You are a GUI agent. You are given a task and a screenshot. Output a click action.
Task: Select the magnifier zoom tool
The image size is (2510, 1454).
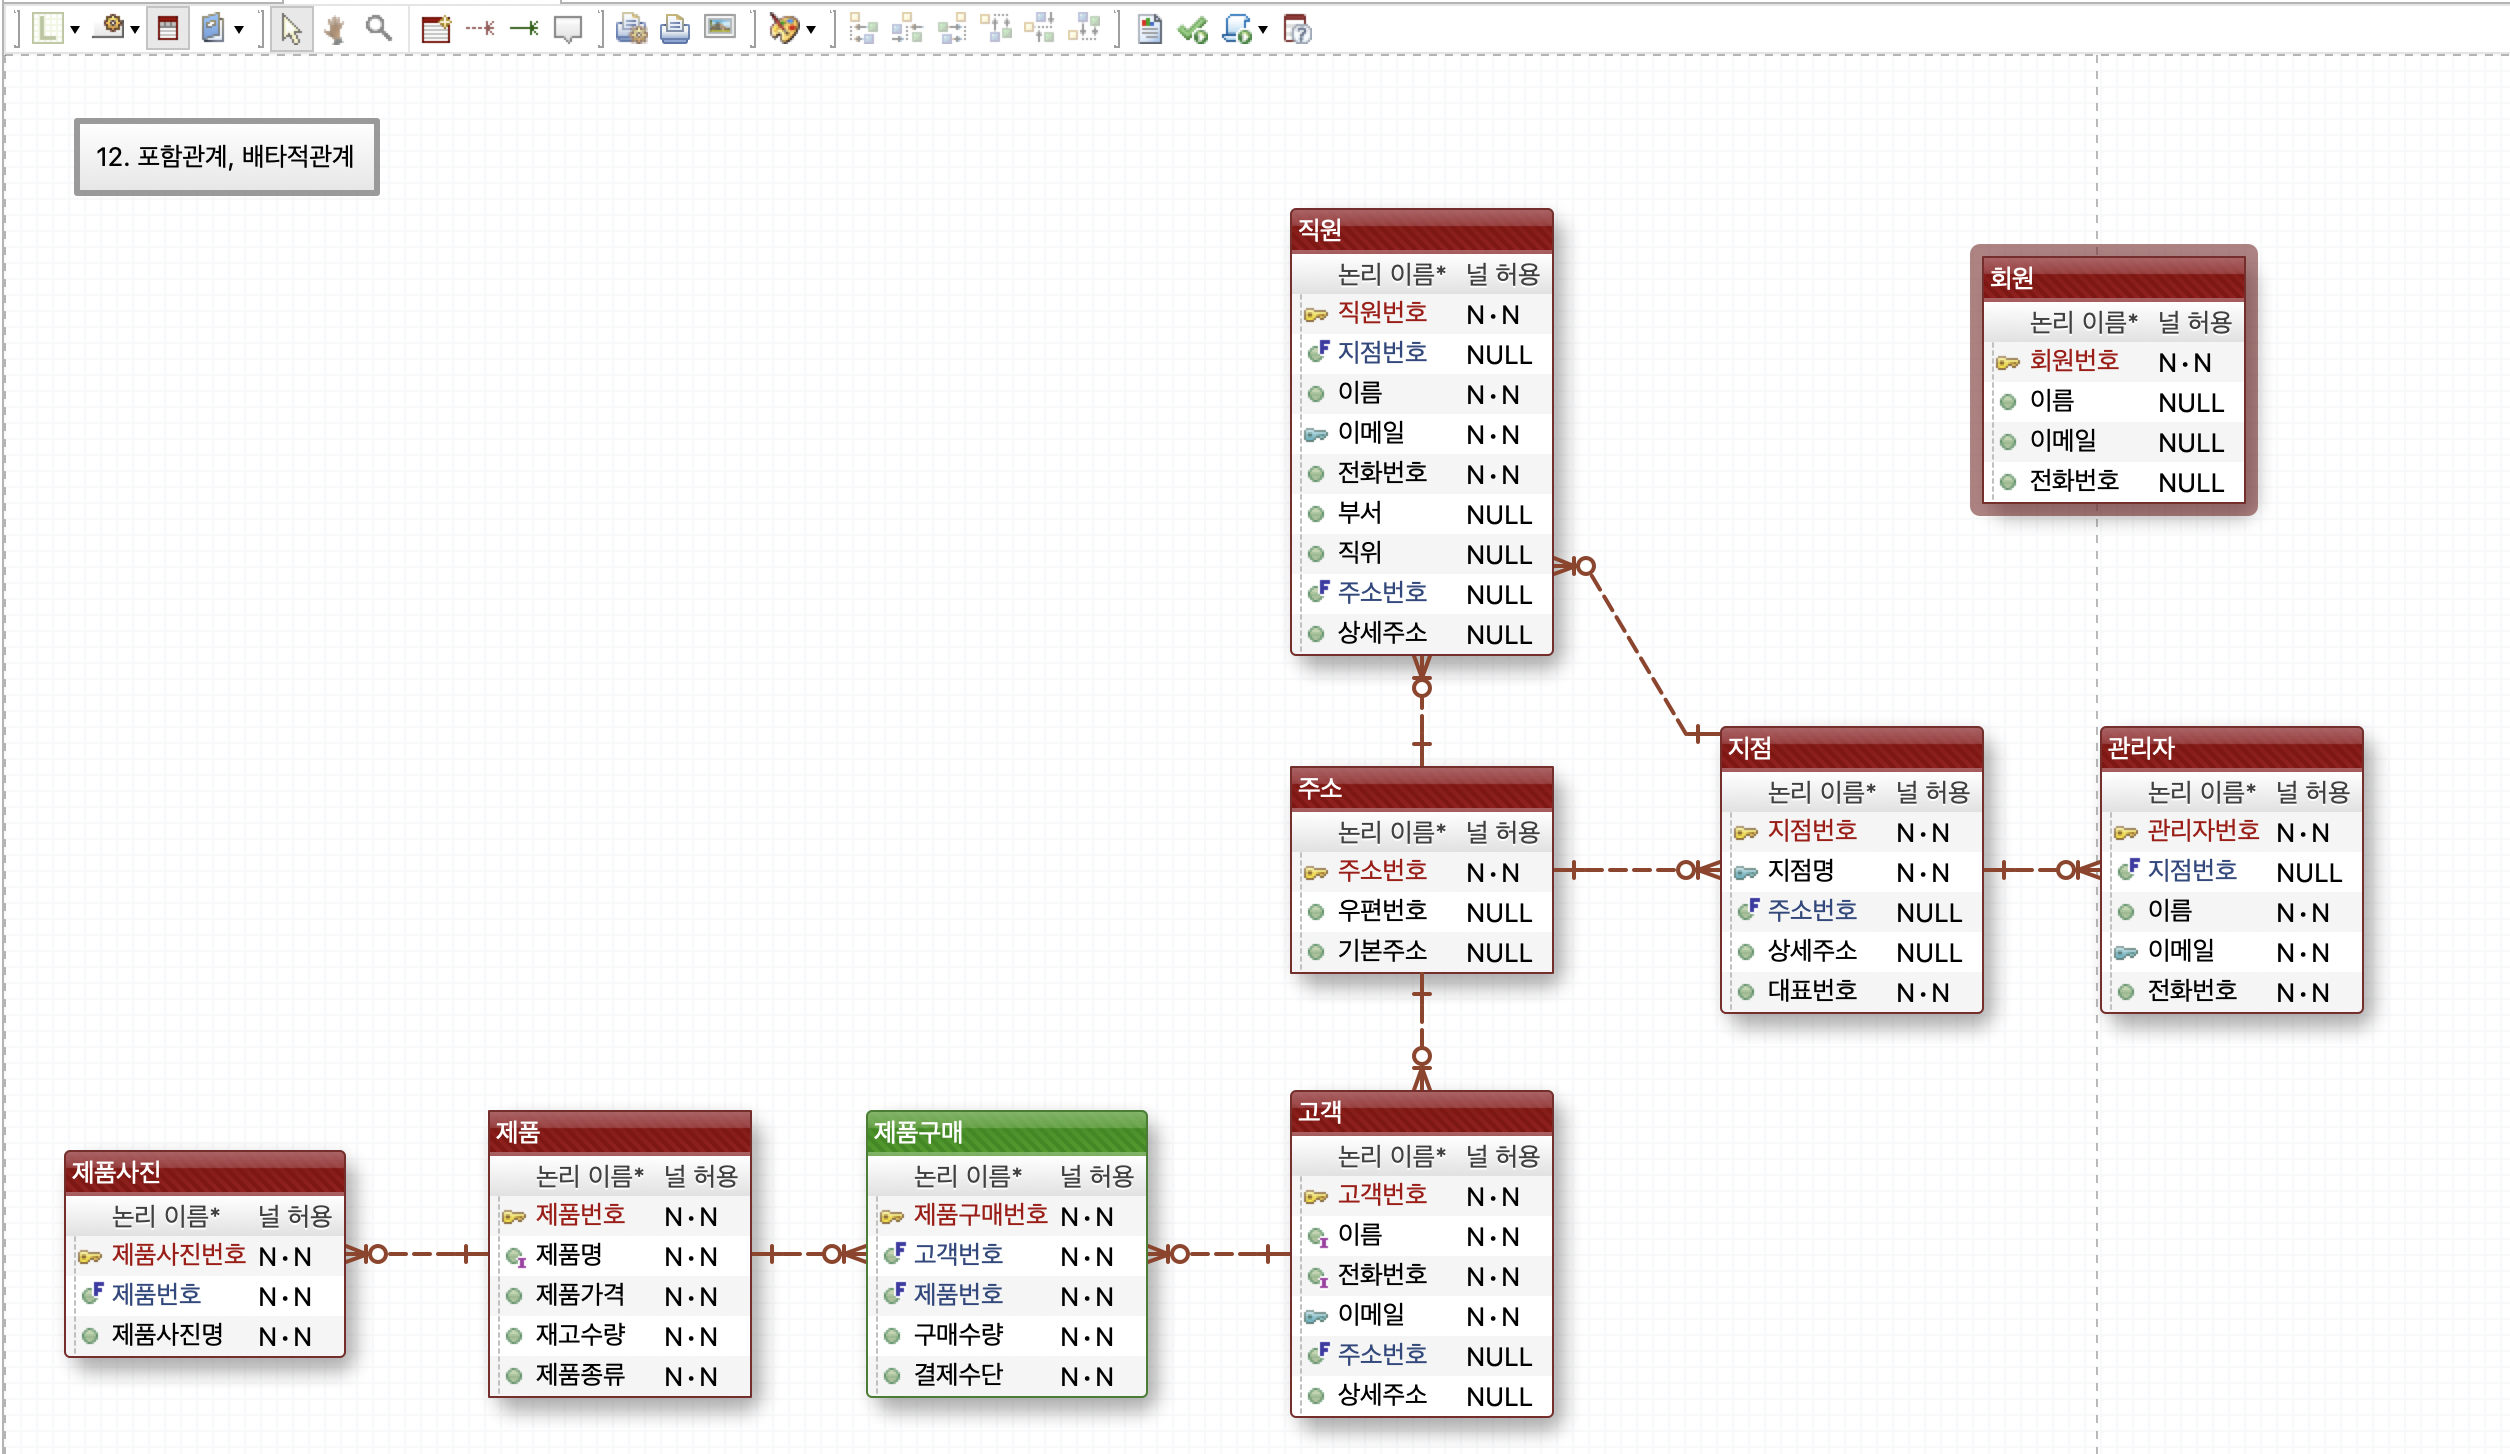click(x=378, y=29)
